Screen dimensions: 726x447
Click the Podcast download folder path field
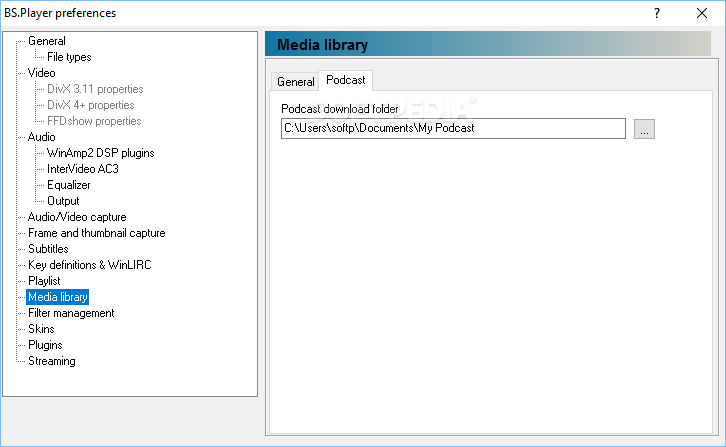pos(453,128)
